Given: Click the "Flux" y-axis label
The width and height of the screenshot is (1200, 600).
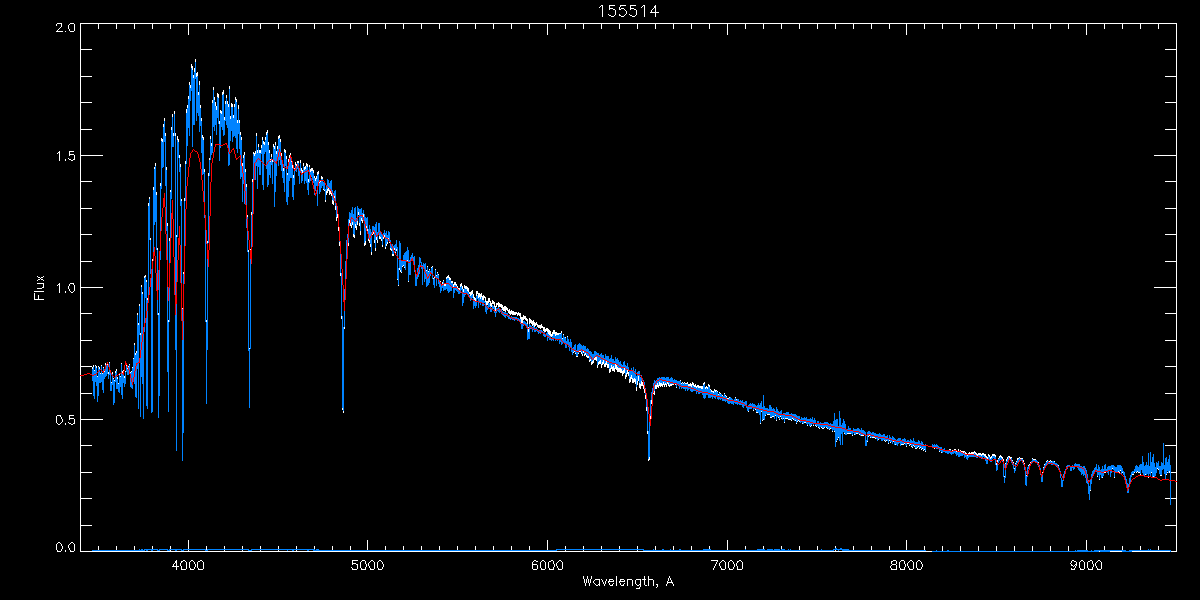Looking at the screenshot, I should [x=41, y=288].
